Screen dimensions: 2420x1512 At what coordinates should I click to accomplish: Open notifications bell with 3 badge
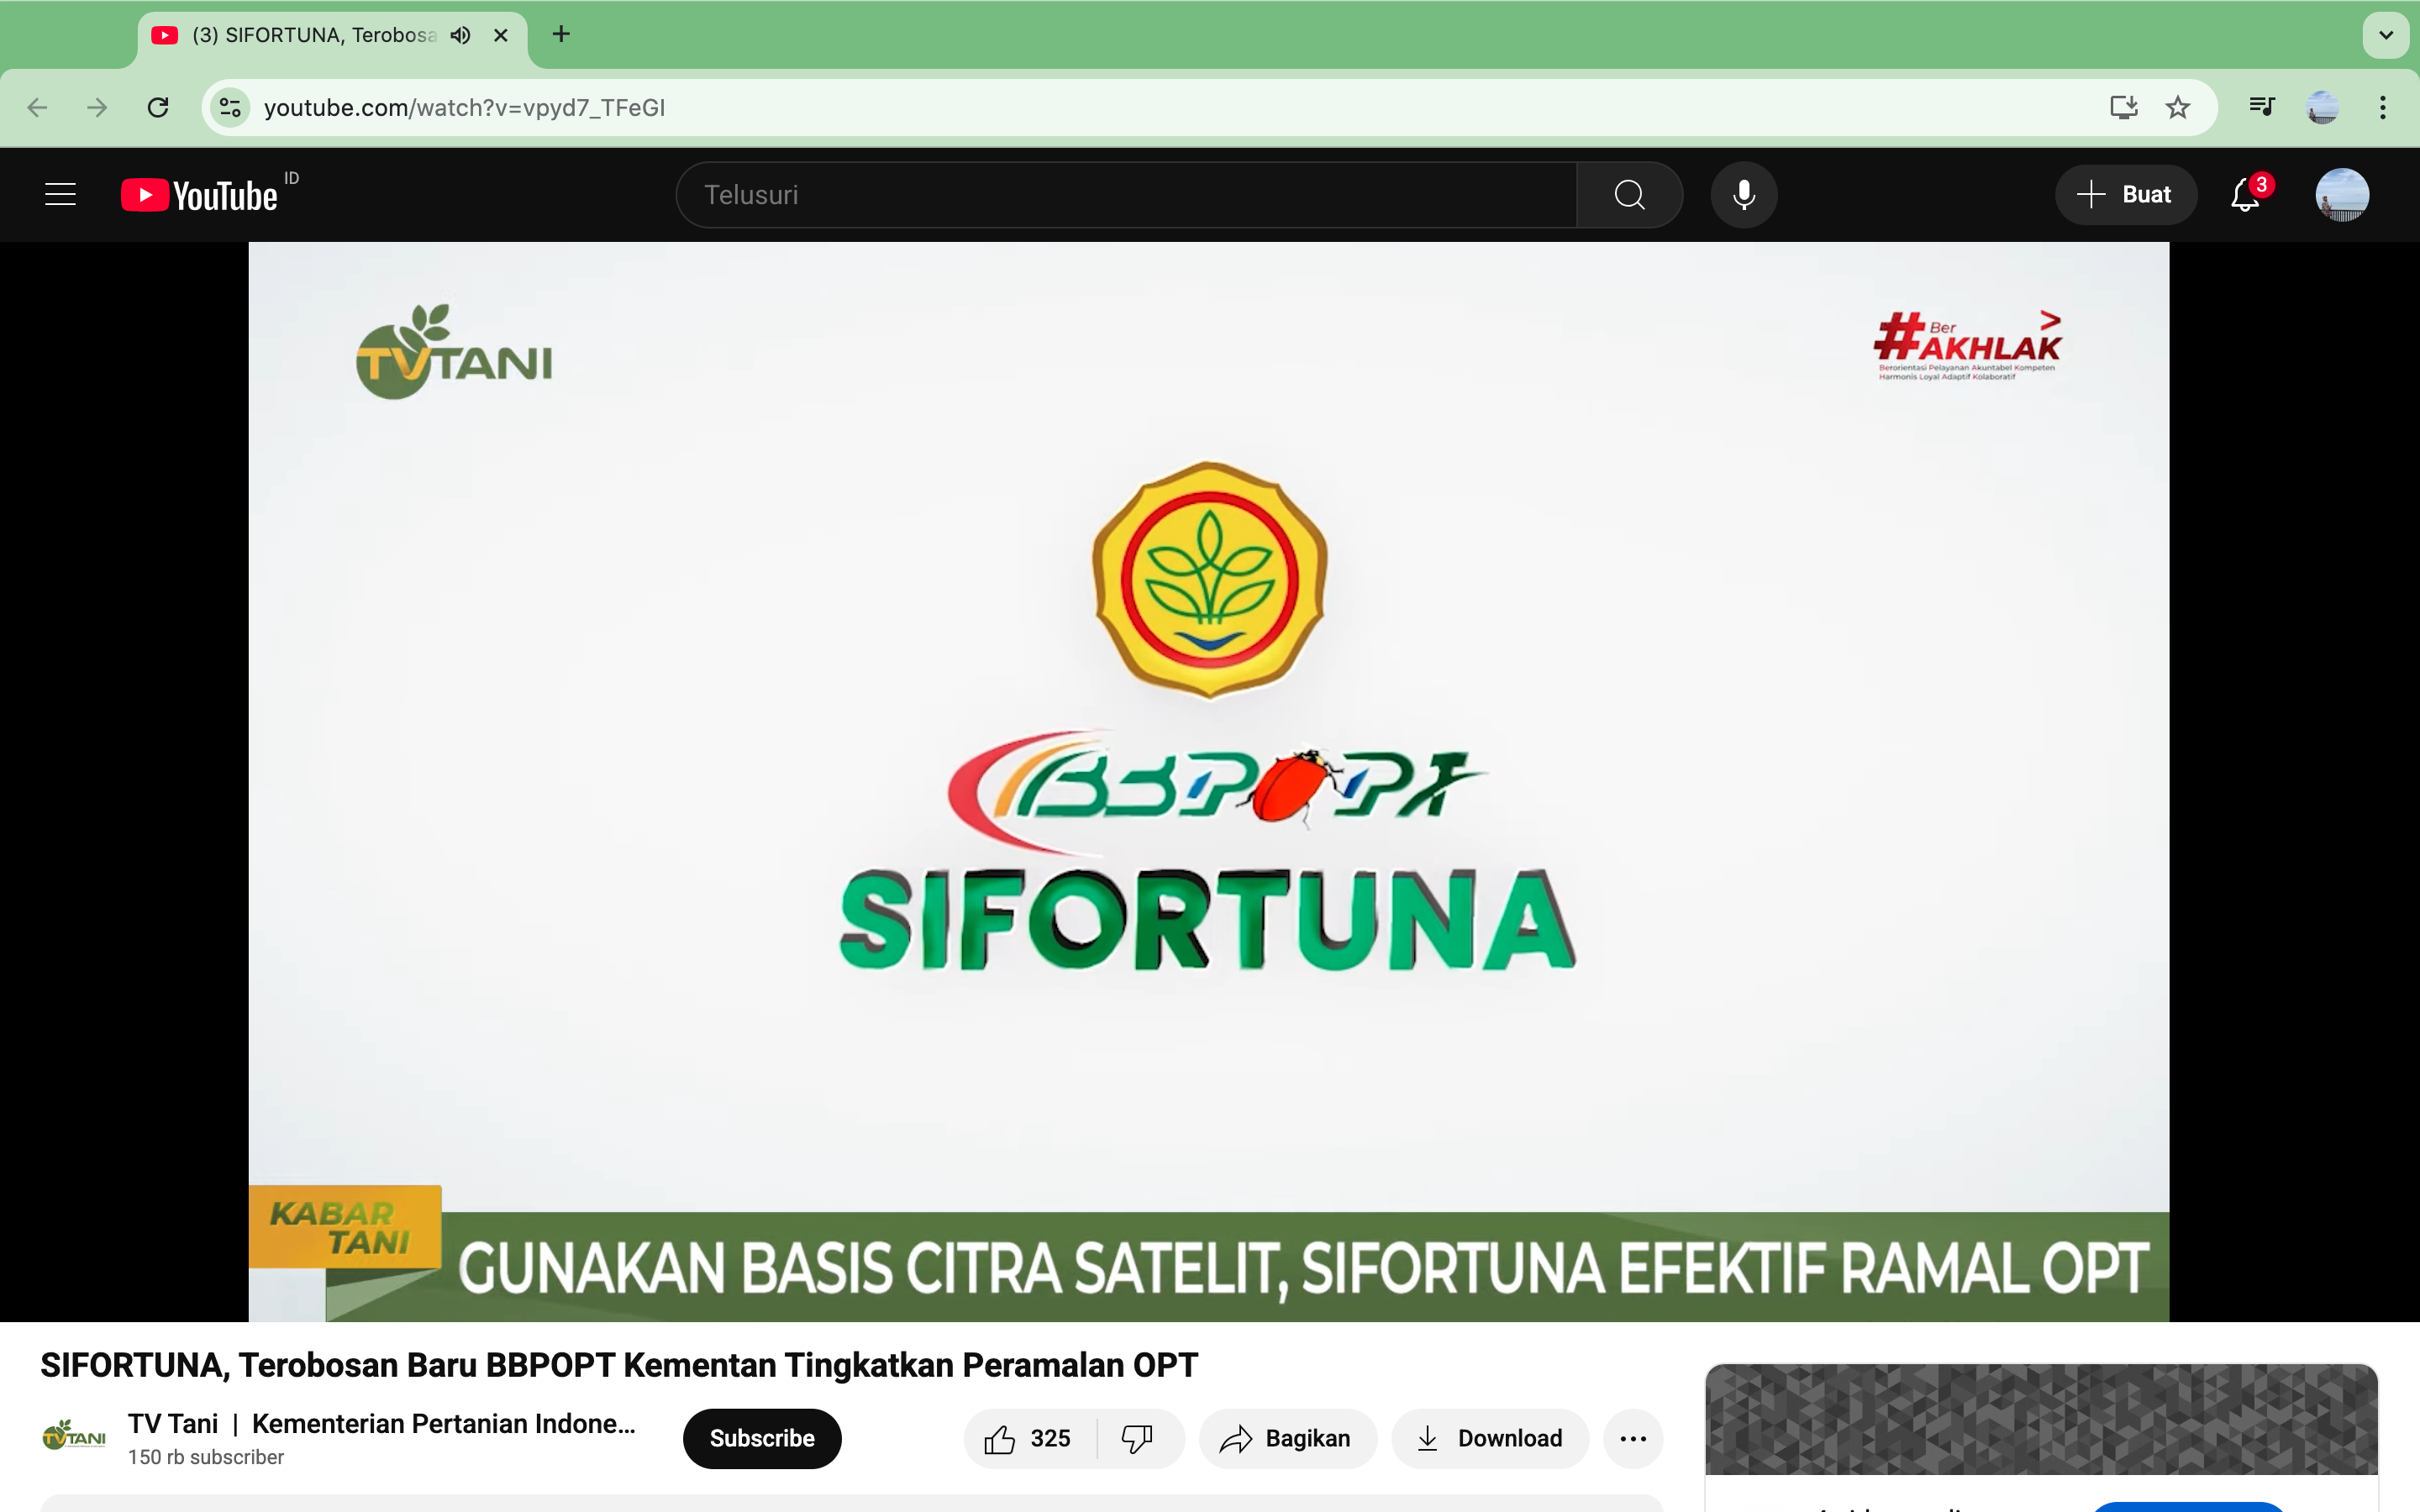[x=2246, y=195]
